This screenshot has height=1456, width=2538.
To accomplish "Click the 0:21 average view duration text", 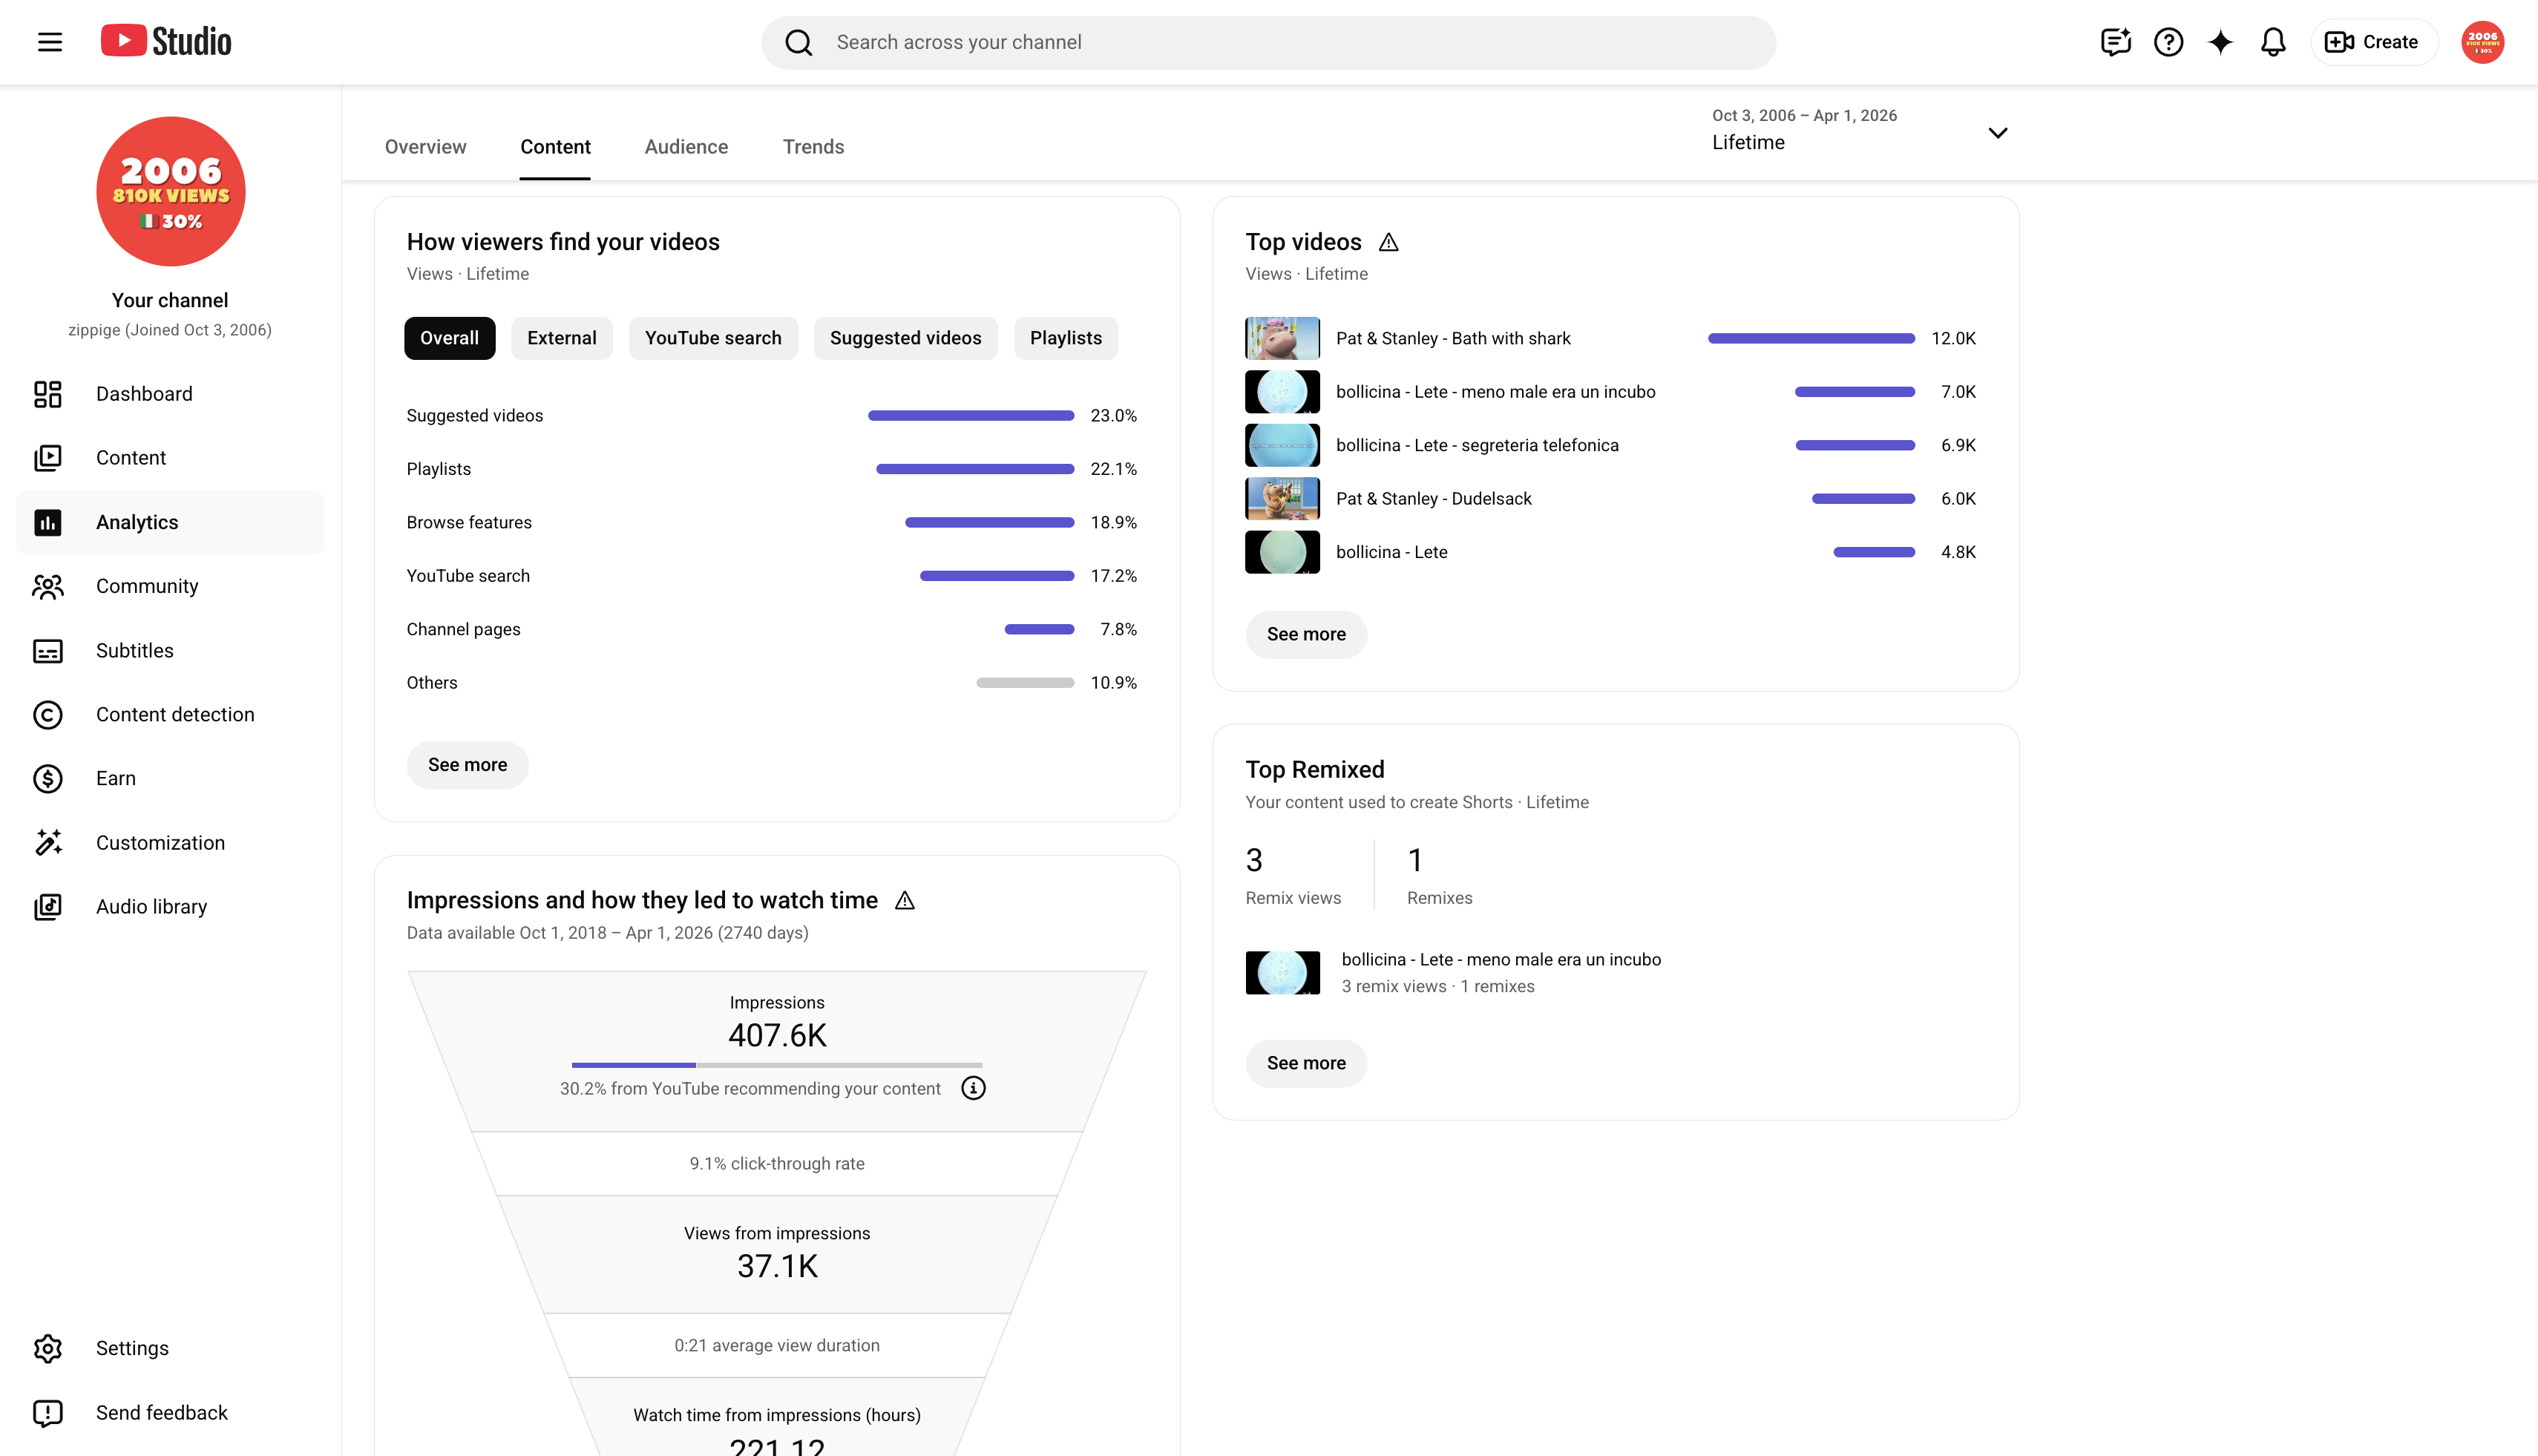I will click(777, 1346).
